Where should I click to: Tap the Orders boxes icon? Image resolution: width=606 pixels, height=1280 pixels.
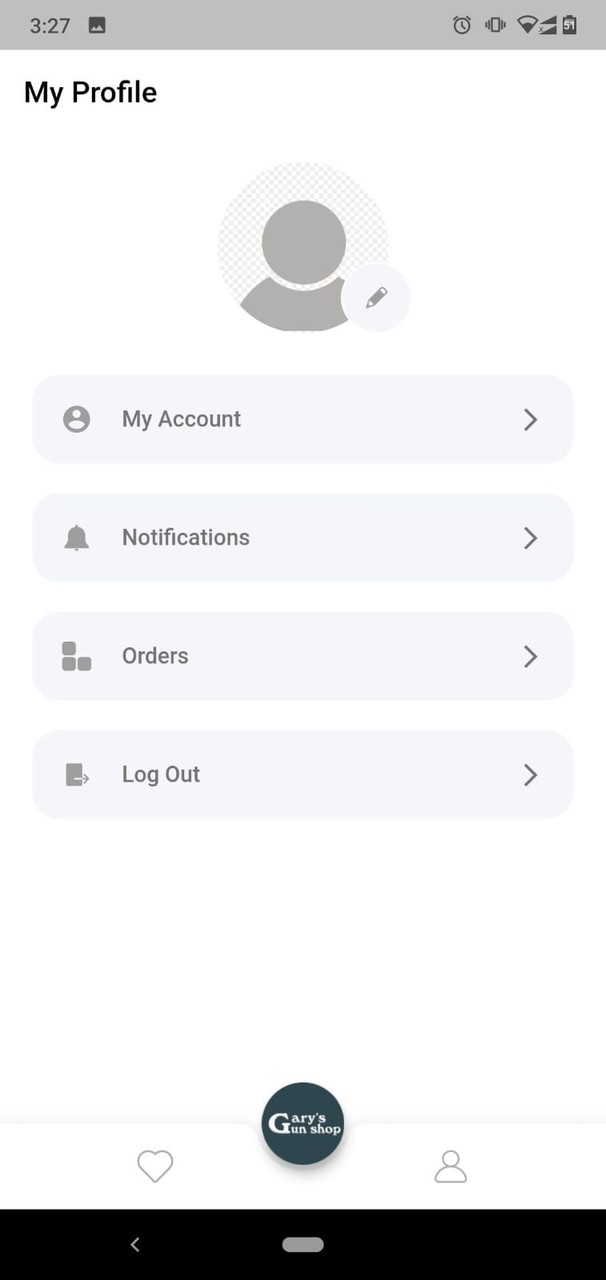click(x=76, y=656)
